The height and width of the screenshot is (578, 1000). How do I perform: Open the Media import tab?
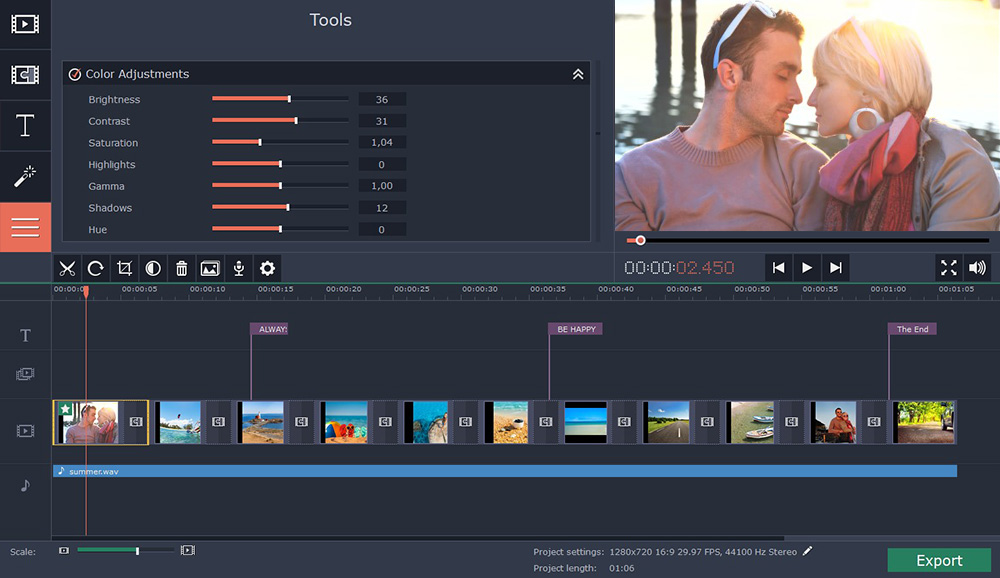point(25,24)
